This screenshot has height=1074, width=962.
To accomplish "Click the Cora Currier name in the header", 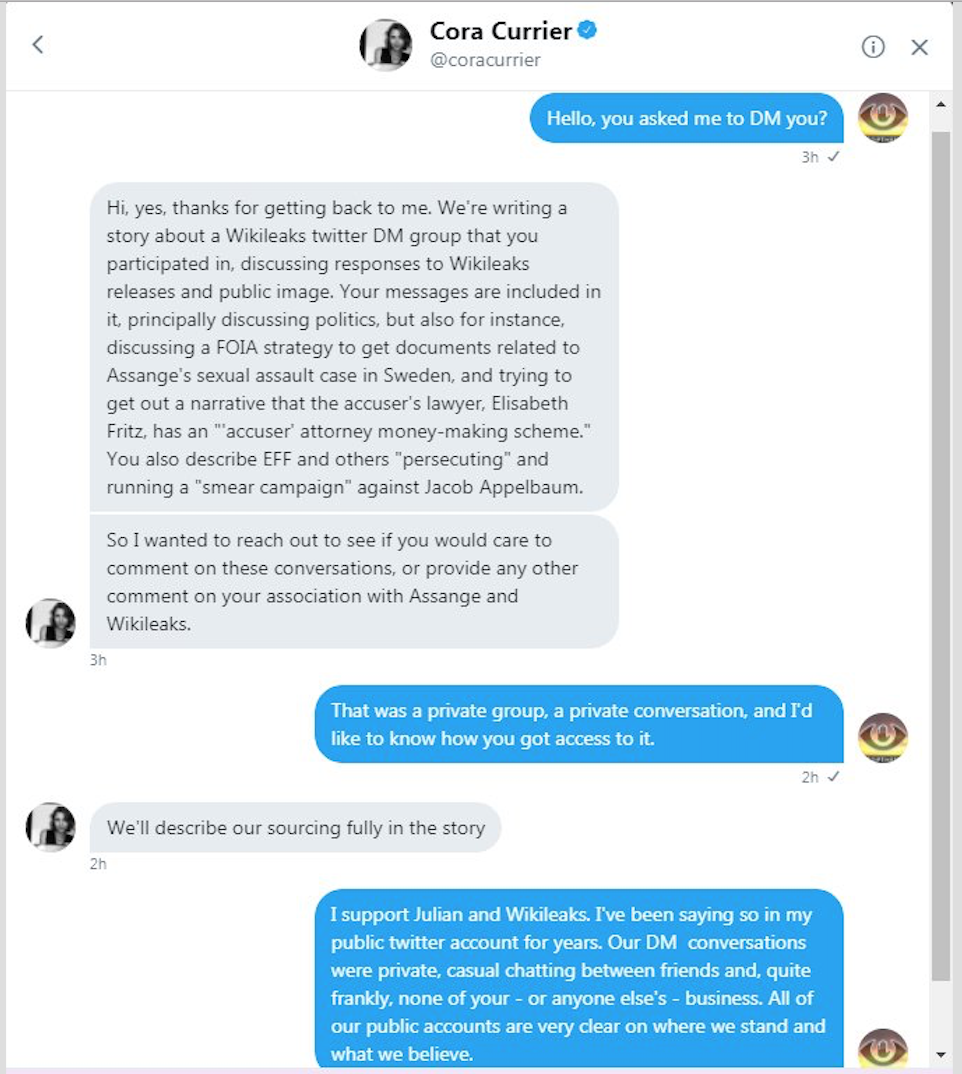I will point(500,31).
